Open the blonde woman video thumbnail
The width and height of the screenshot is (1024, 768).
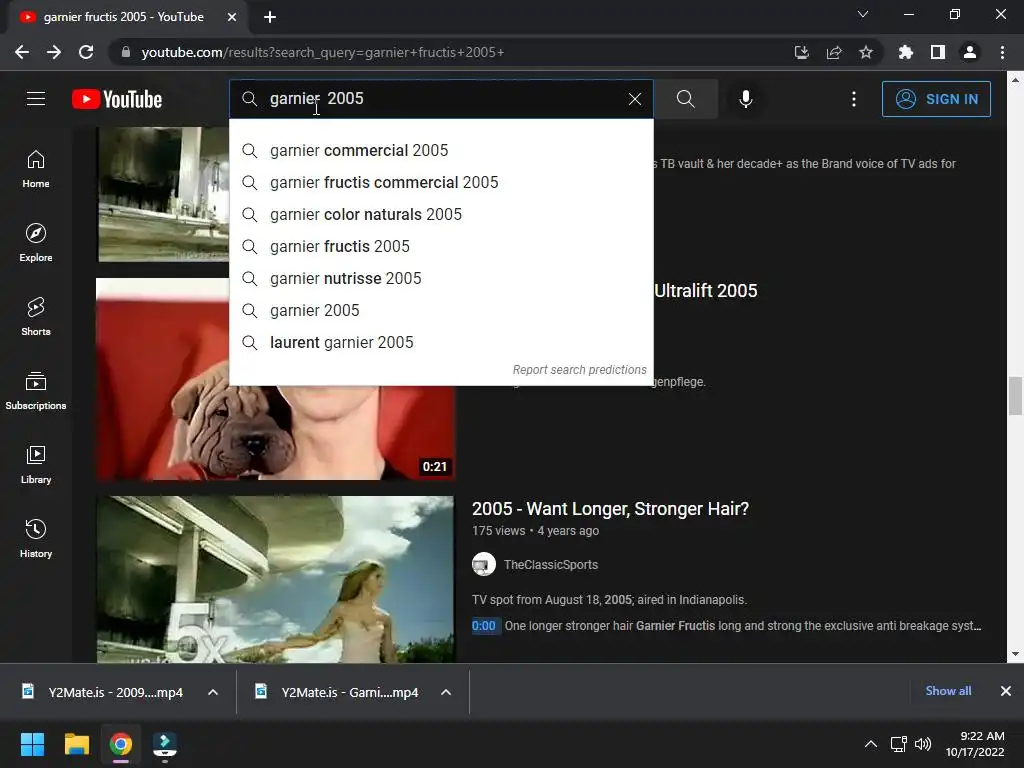275,579
